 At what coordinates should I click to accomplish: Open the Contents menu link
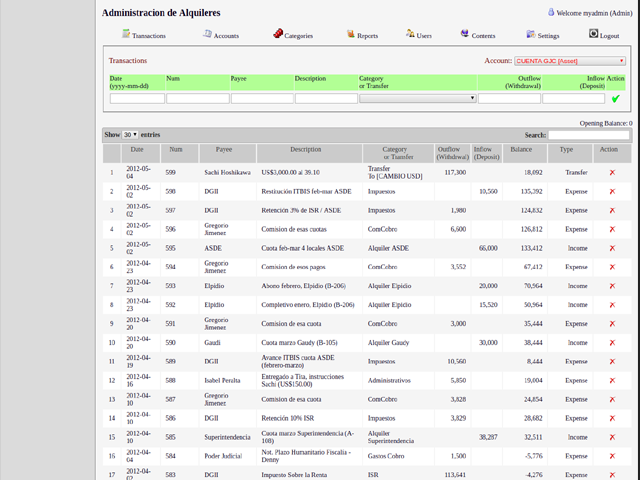pos(483,36)
